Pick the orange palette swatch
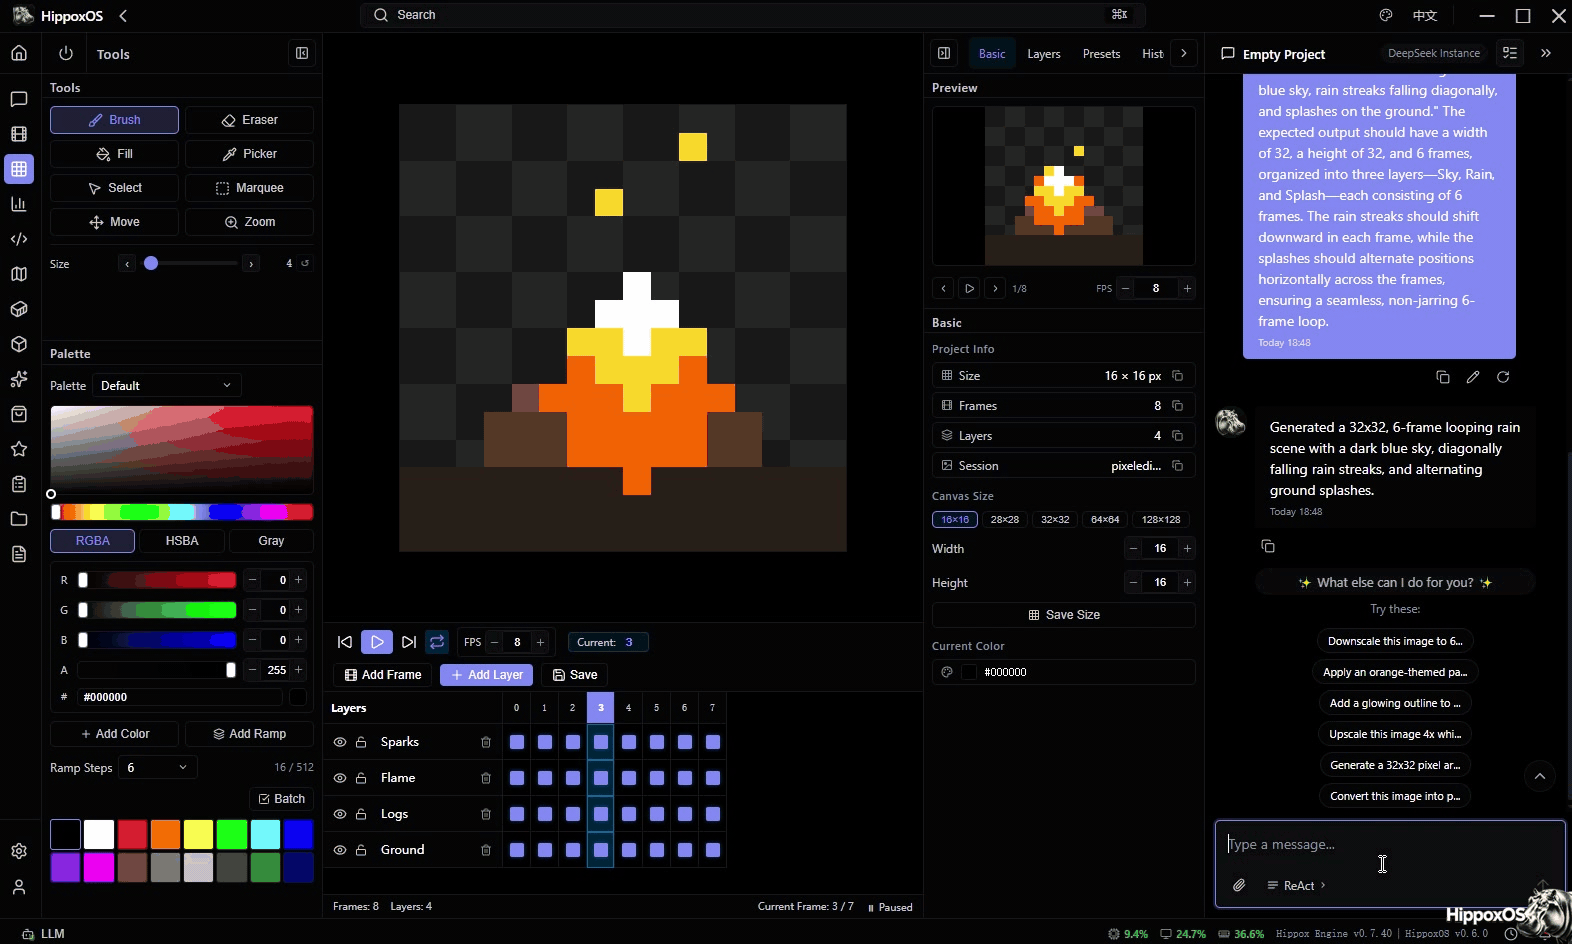 tap(165, 834)
